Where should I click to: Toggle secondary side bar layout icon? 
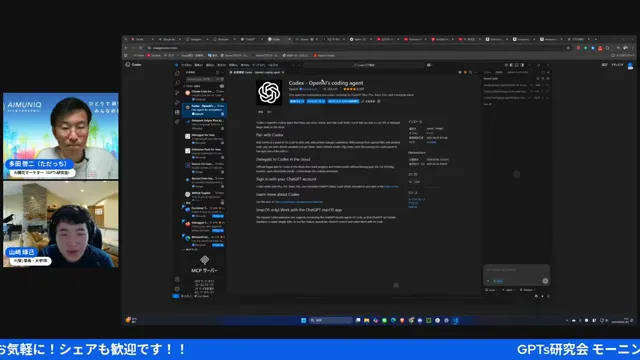[x=522, y=65]
